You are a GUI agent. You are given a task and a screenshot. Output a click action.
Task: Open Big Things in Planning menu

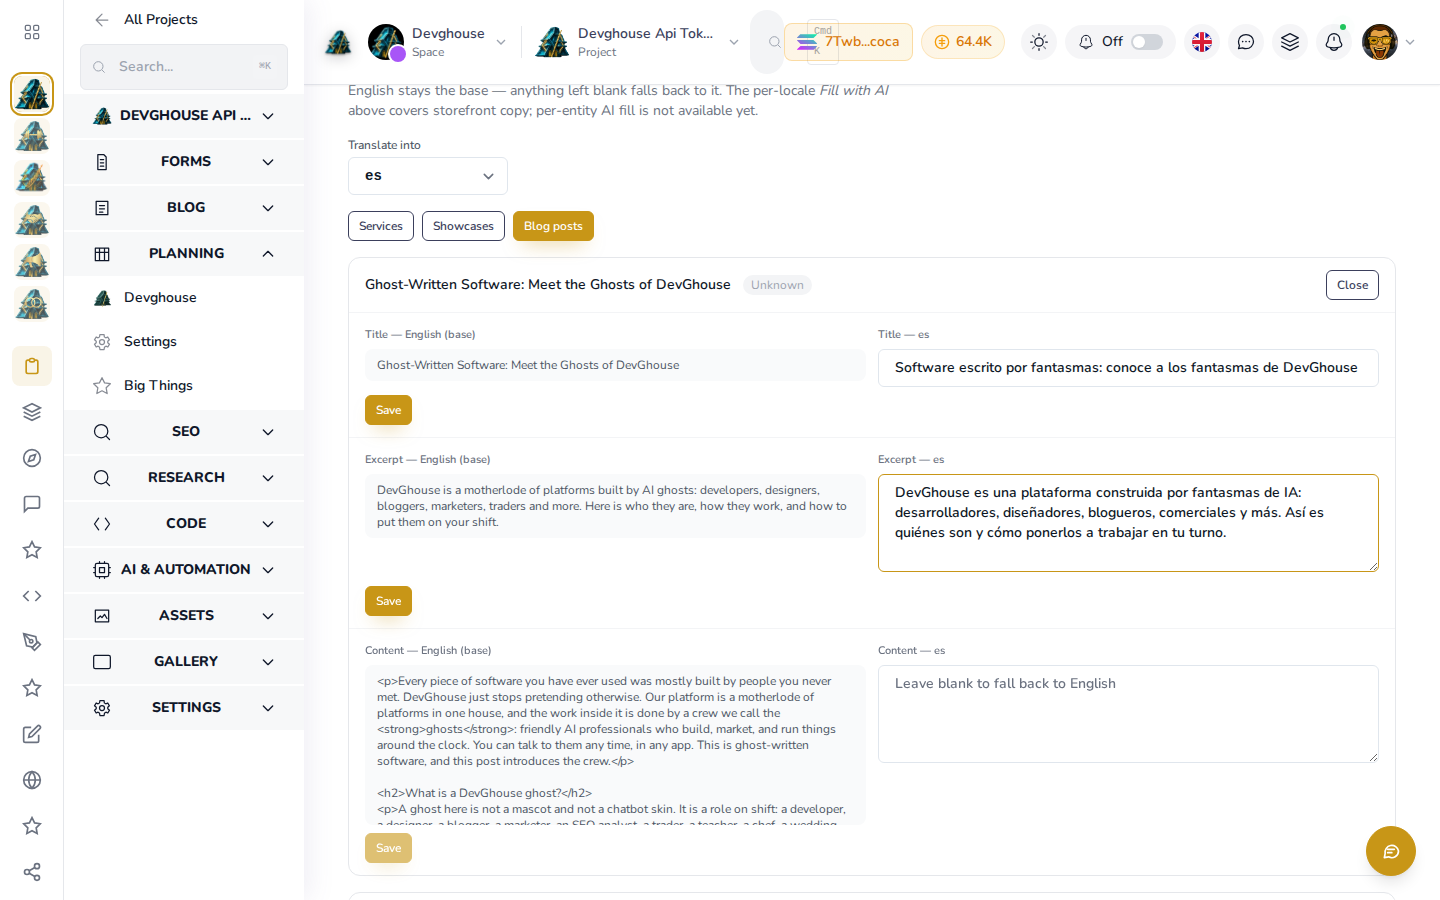(184, 386)
